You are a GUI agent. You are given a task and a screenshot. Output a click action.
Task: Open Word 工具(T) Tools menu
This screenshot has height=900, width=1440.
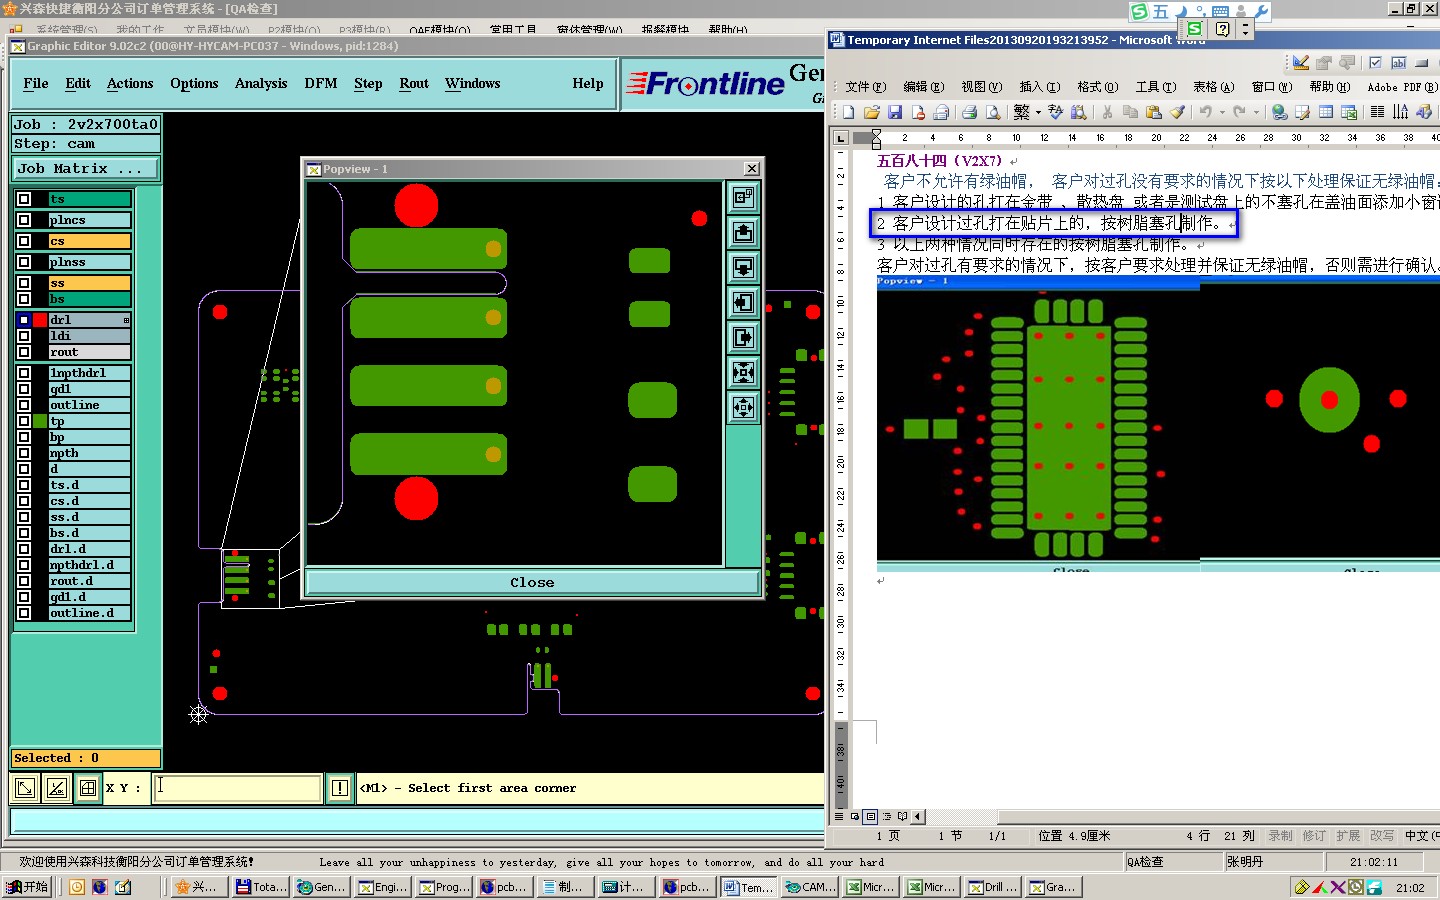[x=1155, y=87]
